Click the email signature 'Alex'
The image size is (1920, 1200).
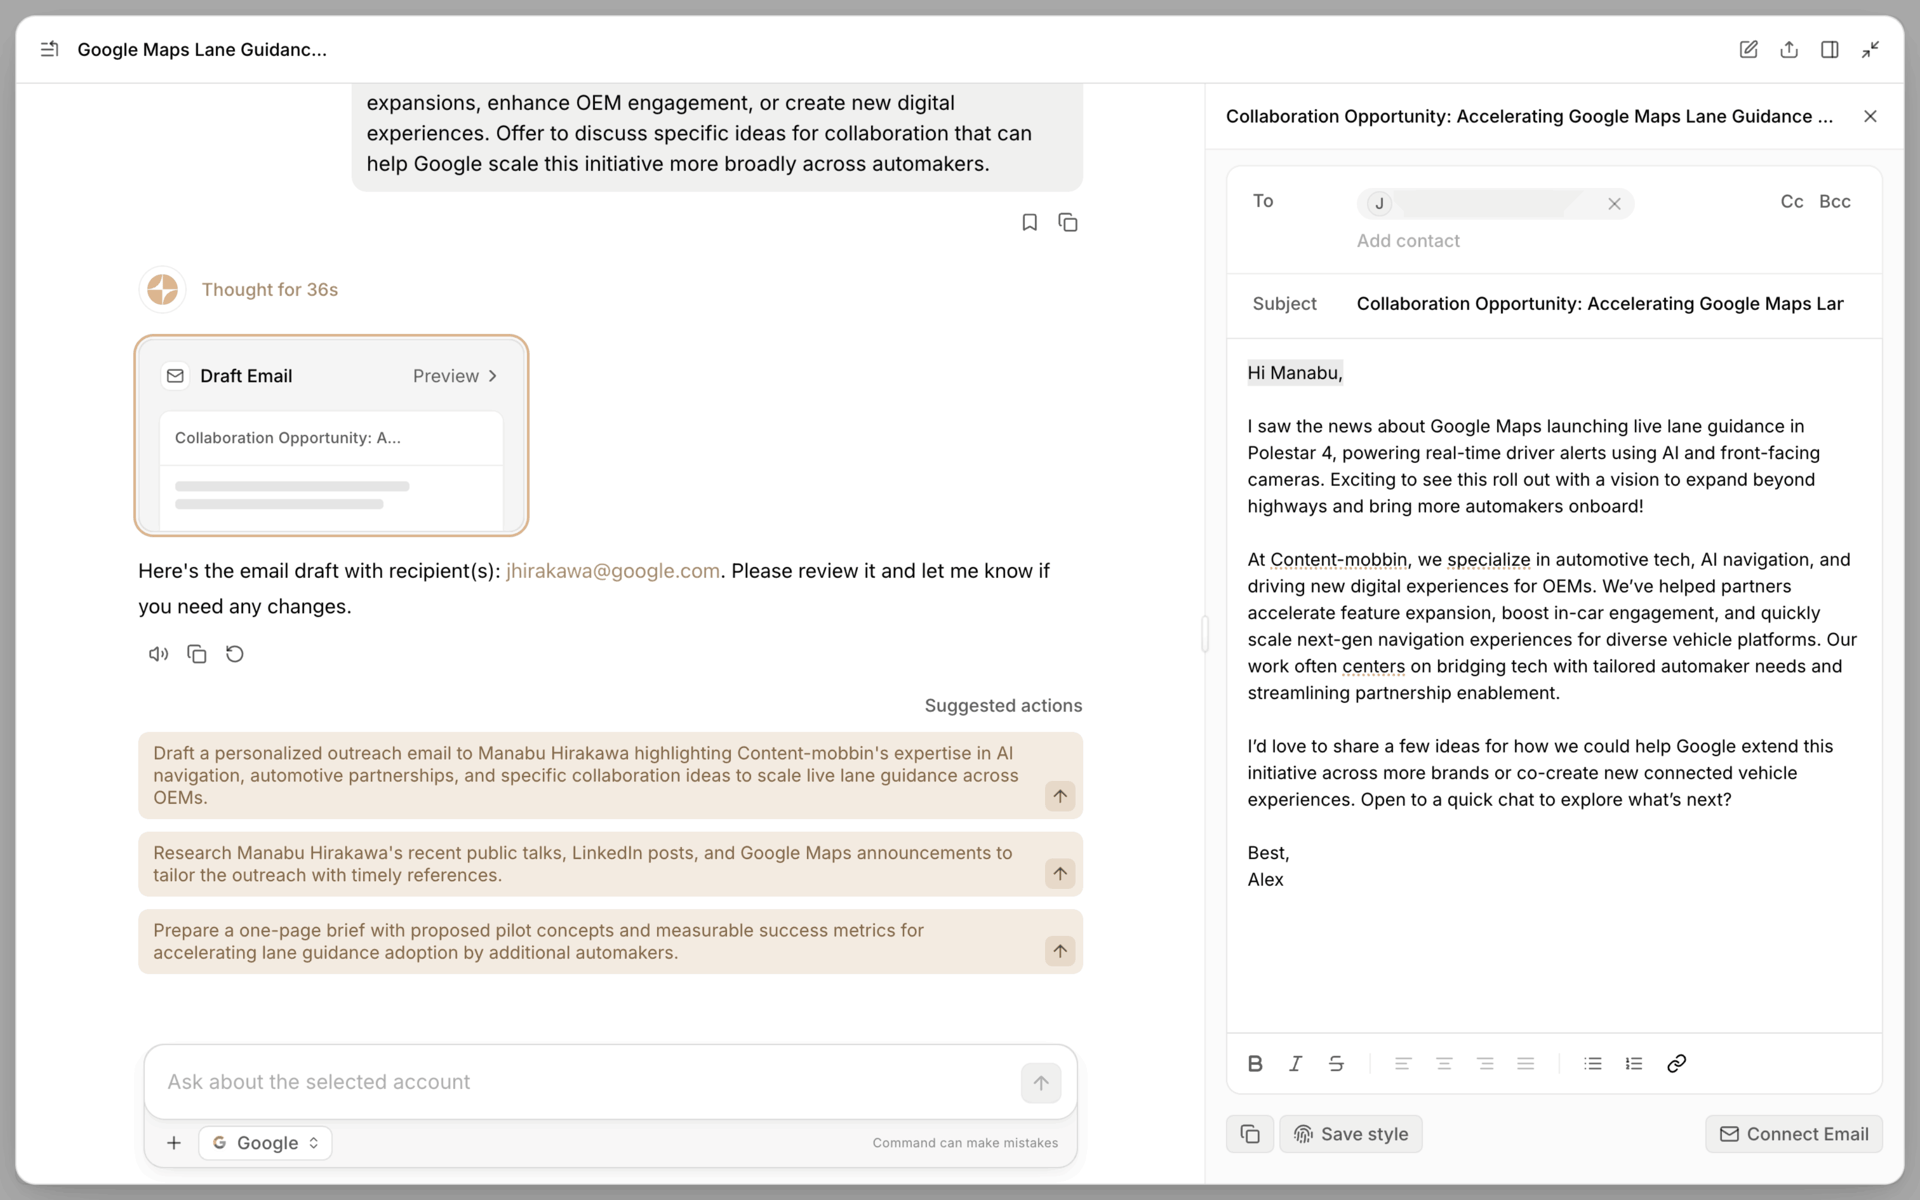pos(1265,880)
